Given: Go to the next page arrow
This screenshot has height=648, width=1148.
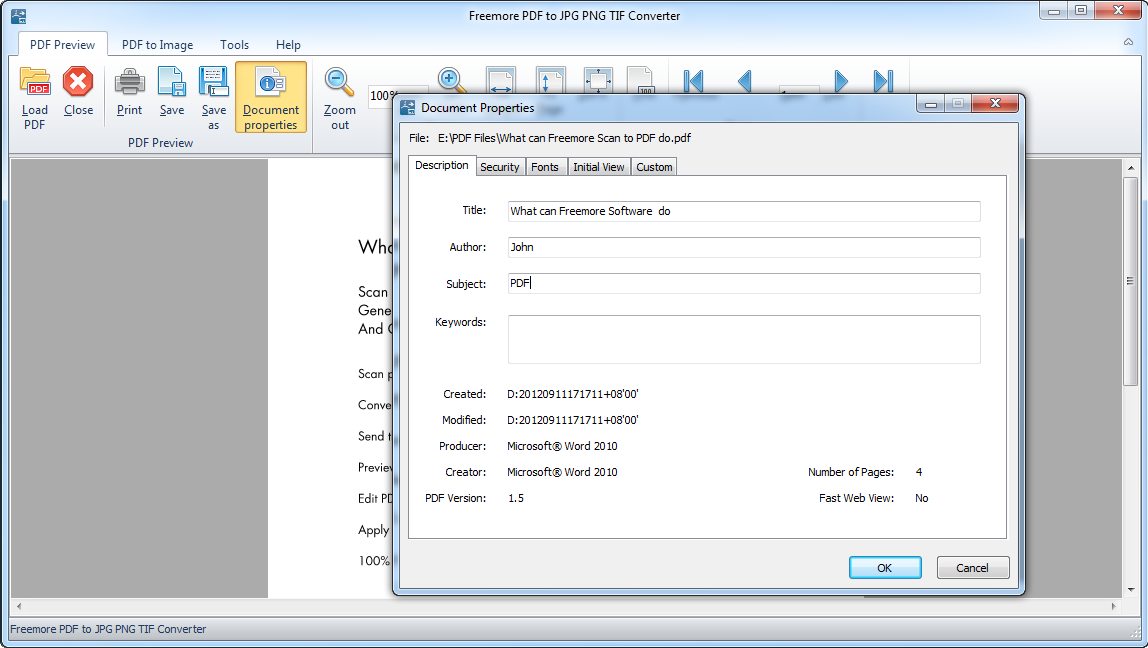Looking at the screenshot, I should click(841, 81).
